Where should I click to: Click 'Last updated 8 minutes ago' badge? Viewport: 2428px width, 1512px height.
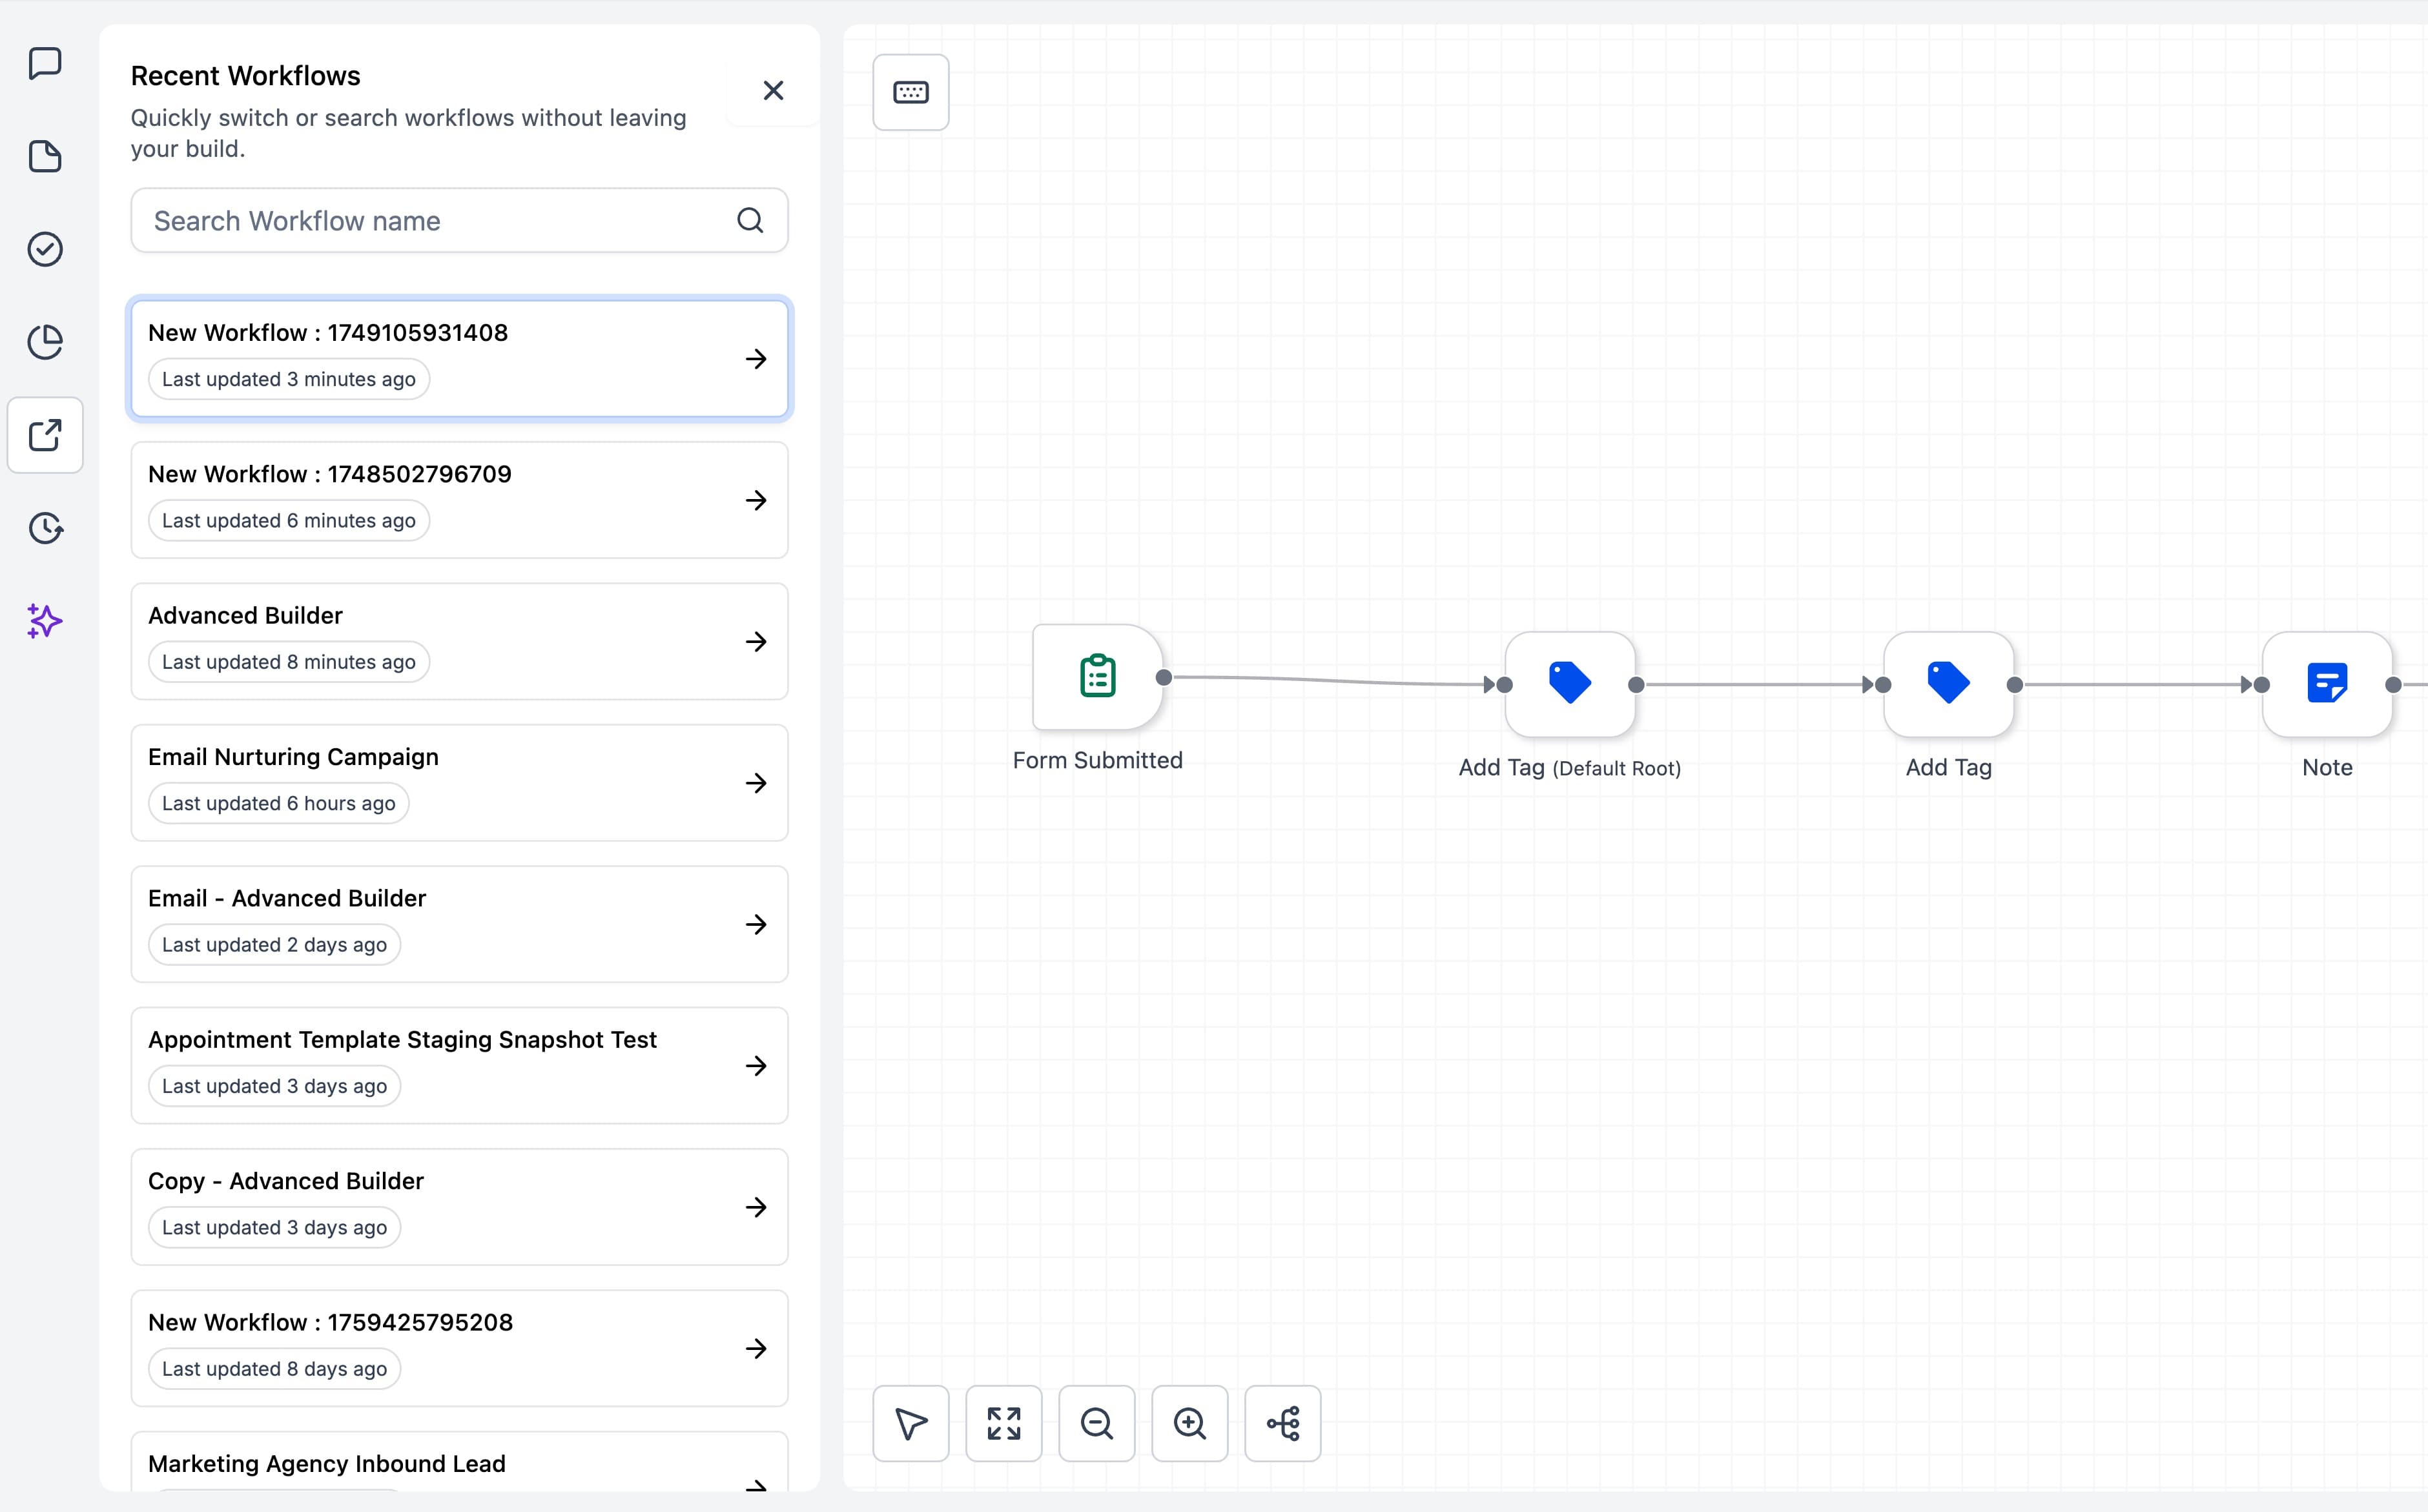(x=289, y=662)
